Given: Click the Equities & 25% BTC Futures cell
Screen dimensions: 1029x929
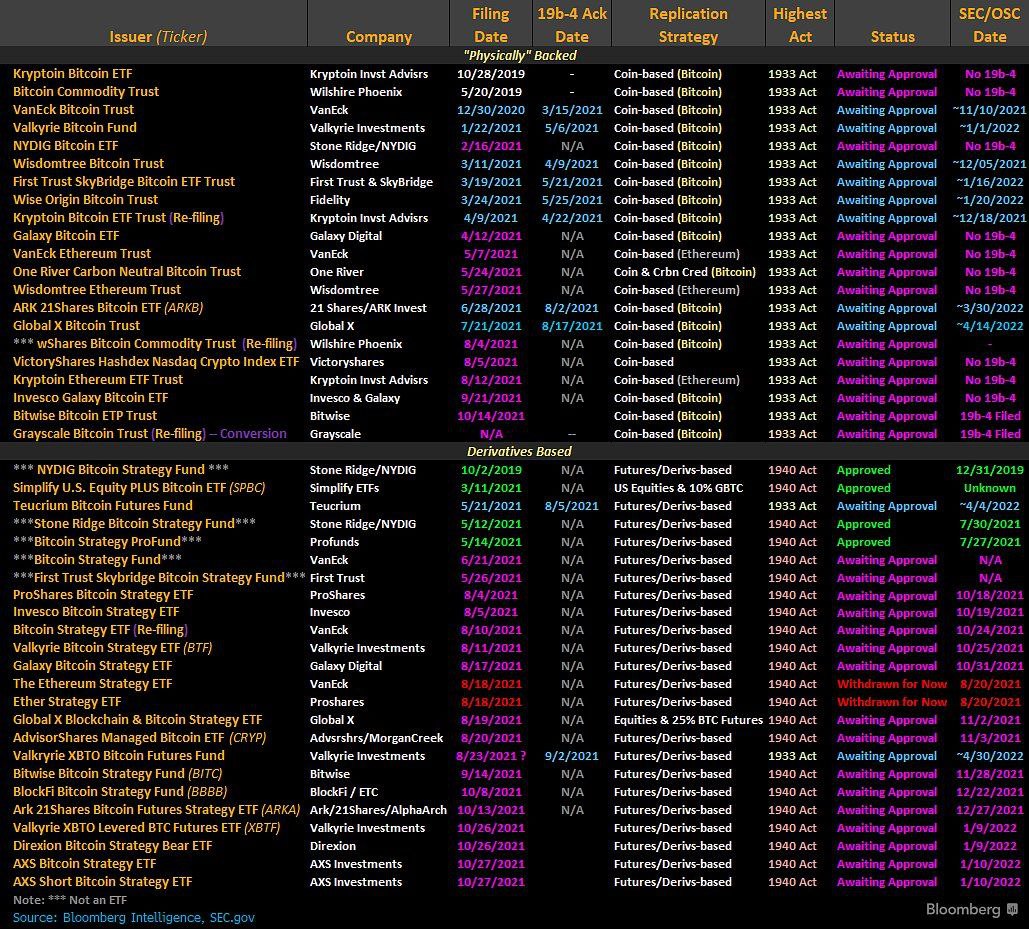Looking at the screenshot, I should pos(688,720).
